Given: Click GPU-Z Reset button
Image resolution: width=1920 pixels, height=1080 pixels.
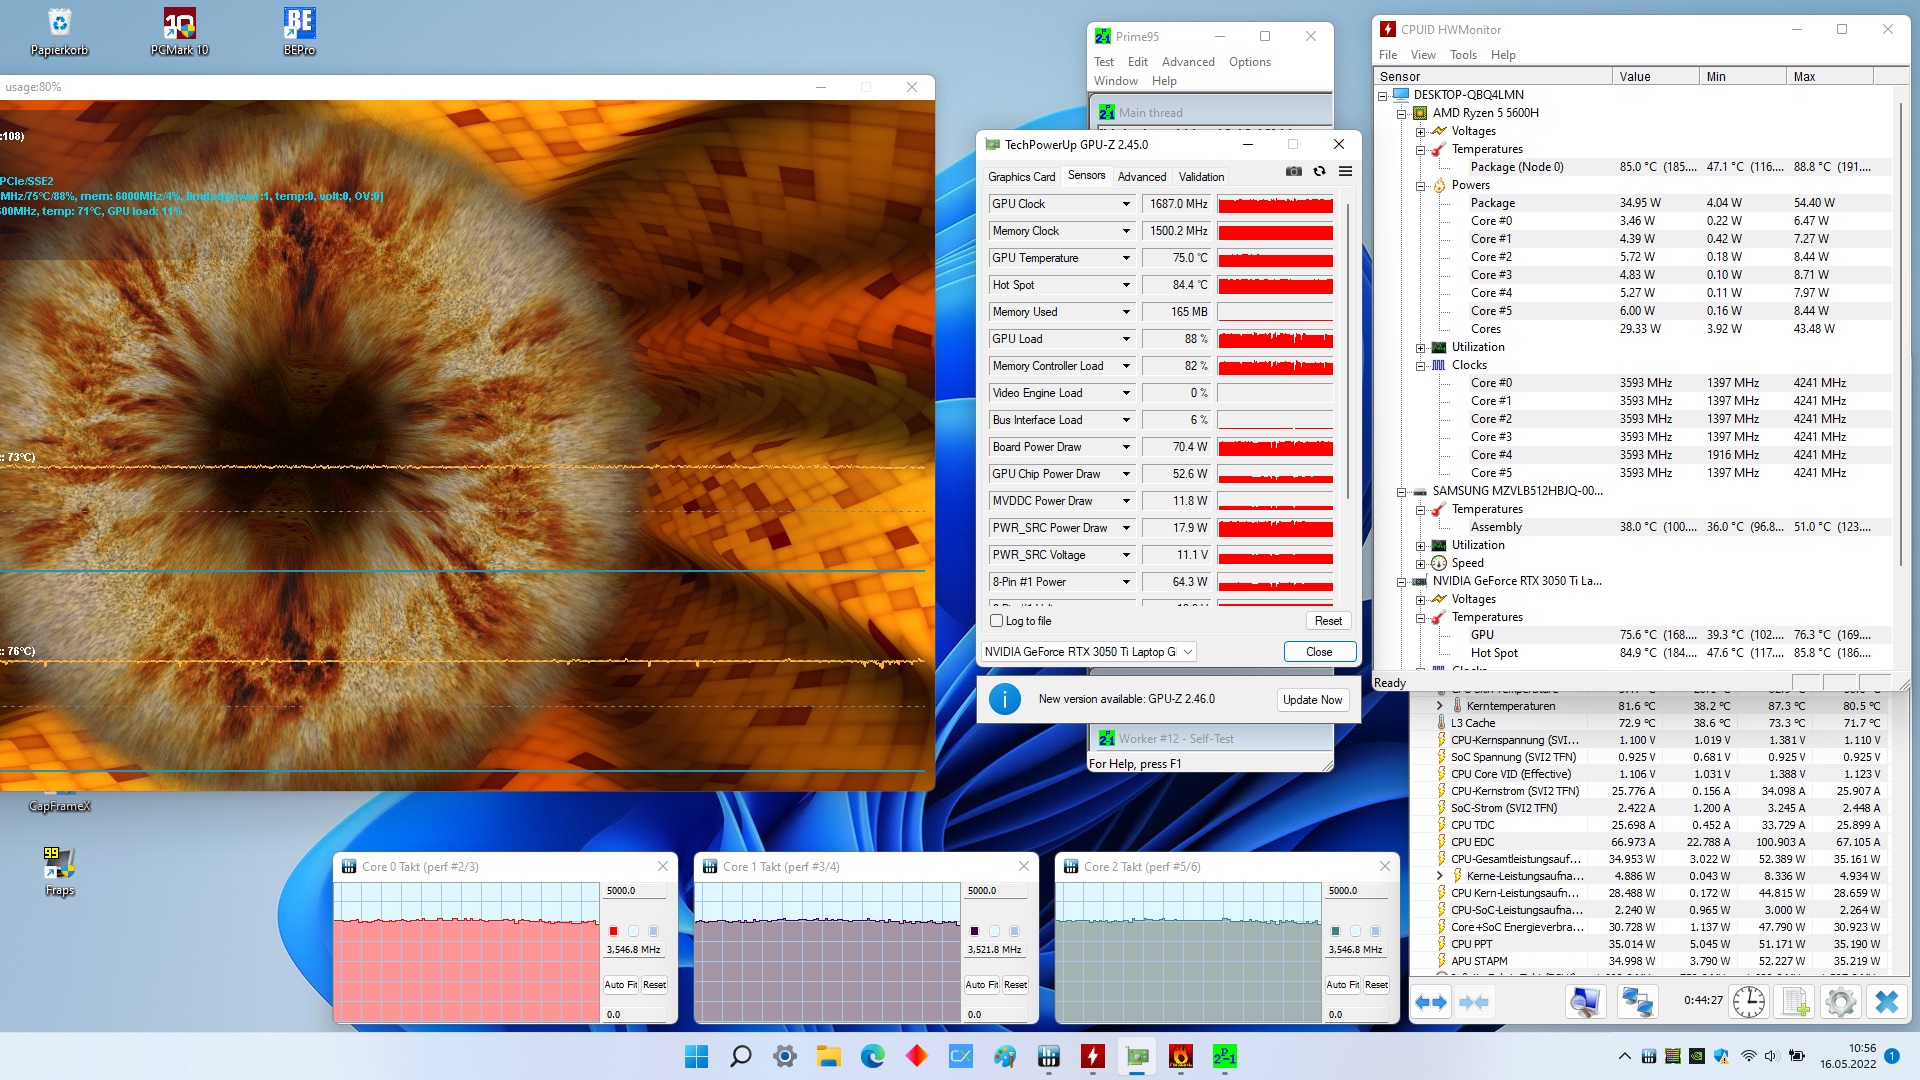Looking at the screenshot, I should pos(1328,621).
